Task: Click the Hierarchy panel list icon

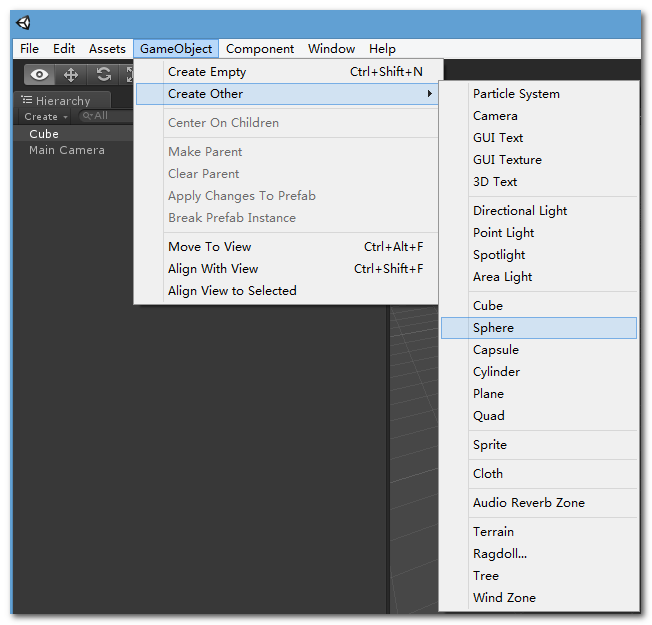Action: (x=27, y=100)
